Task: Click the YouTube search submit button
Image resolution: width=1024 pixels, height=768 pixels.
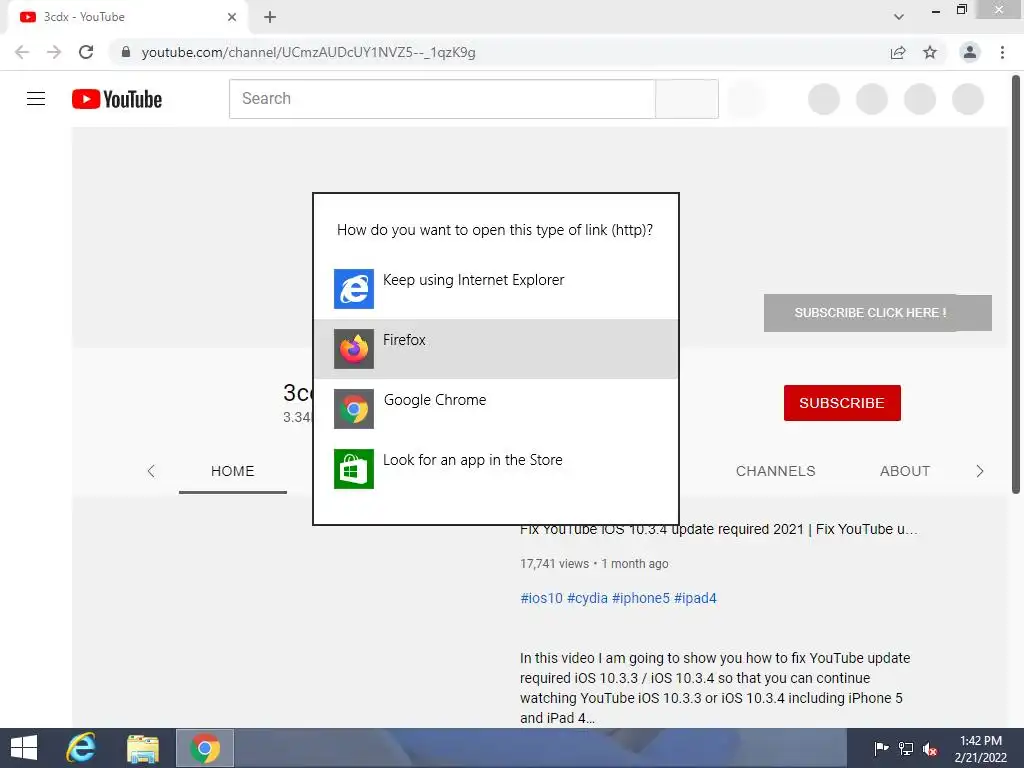Action: click(x=687, y=99)
